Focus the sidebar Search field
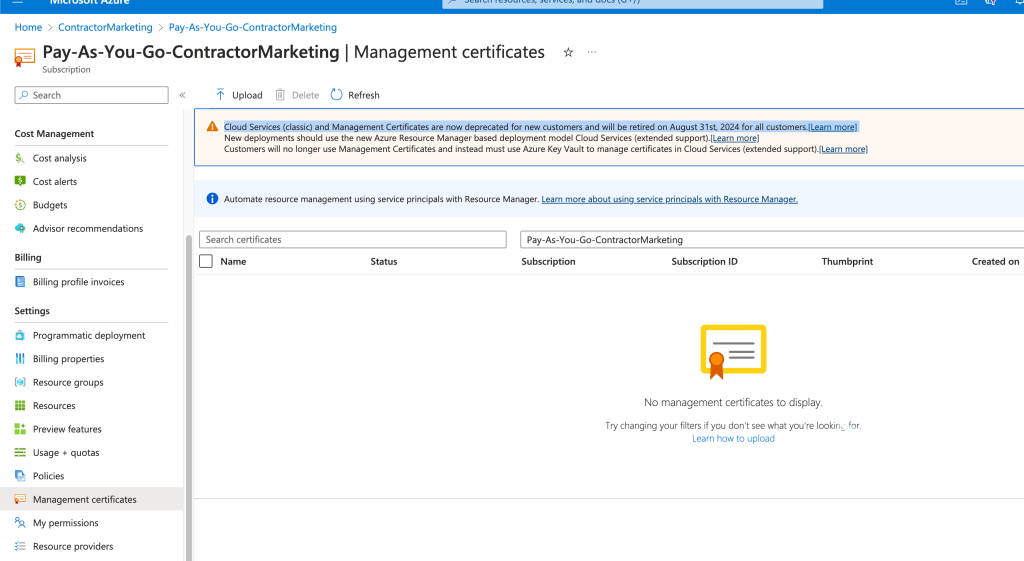The width and height of the screenshot is (1024, 561). [x=91, y=95]
